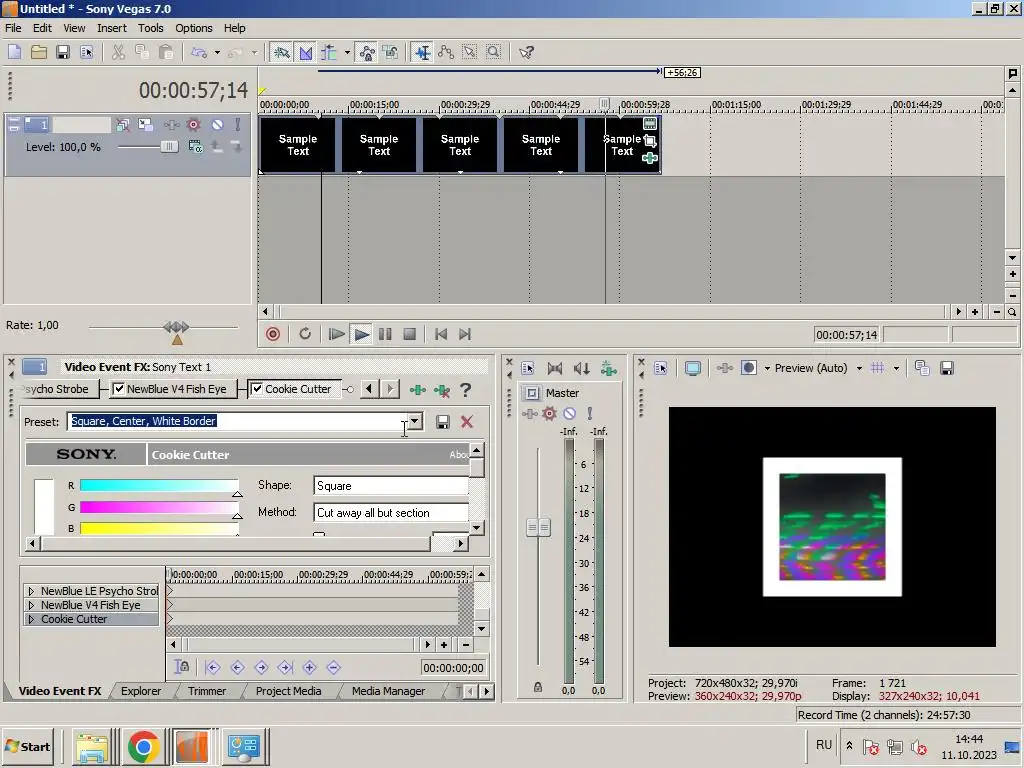The image size is (1024, 768).
Task: Open project properties icon in toolbar
Action: pyautogui.click(x=86, y=52)
